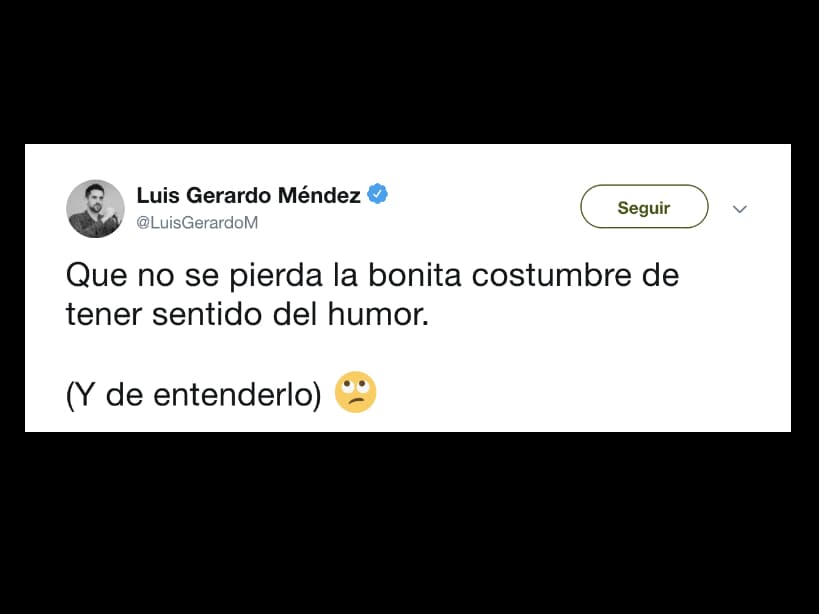Open Luis Gerardo Méndez's profile avatar
819x614 pixels.
pos(95,209)
